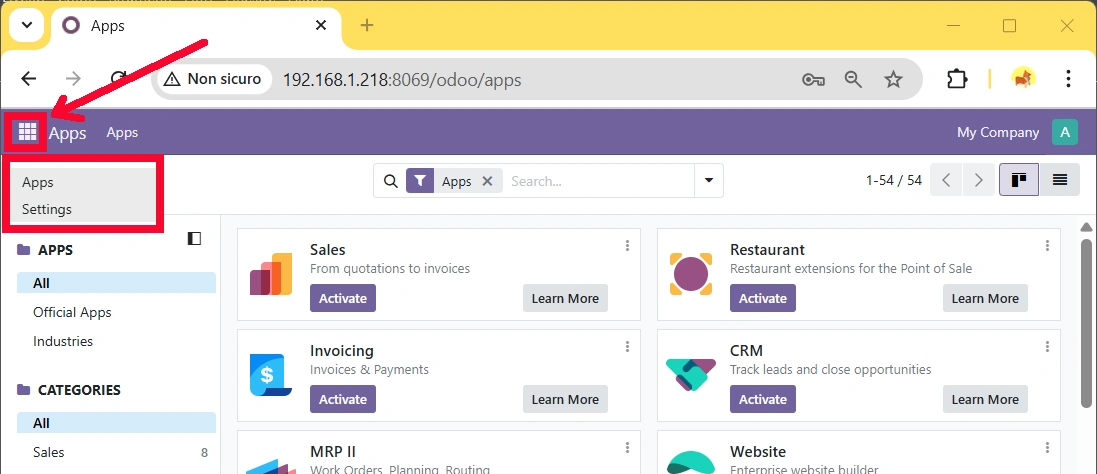
Task: Reload the page
Action: point(119,78)
